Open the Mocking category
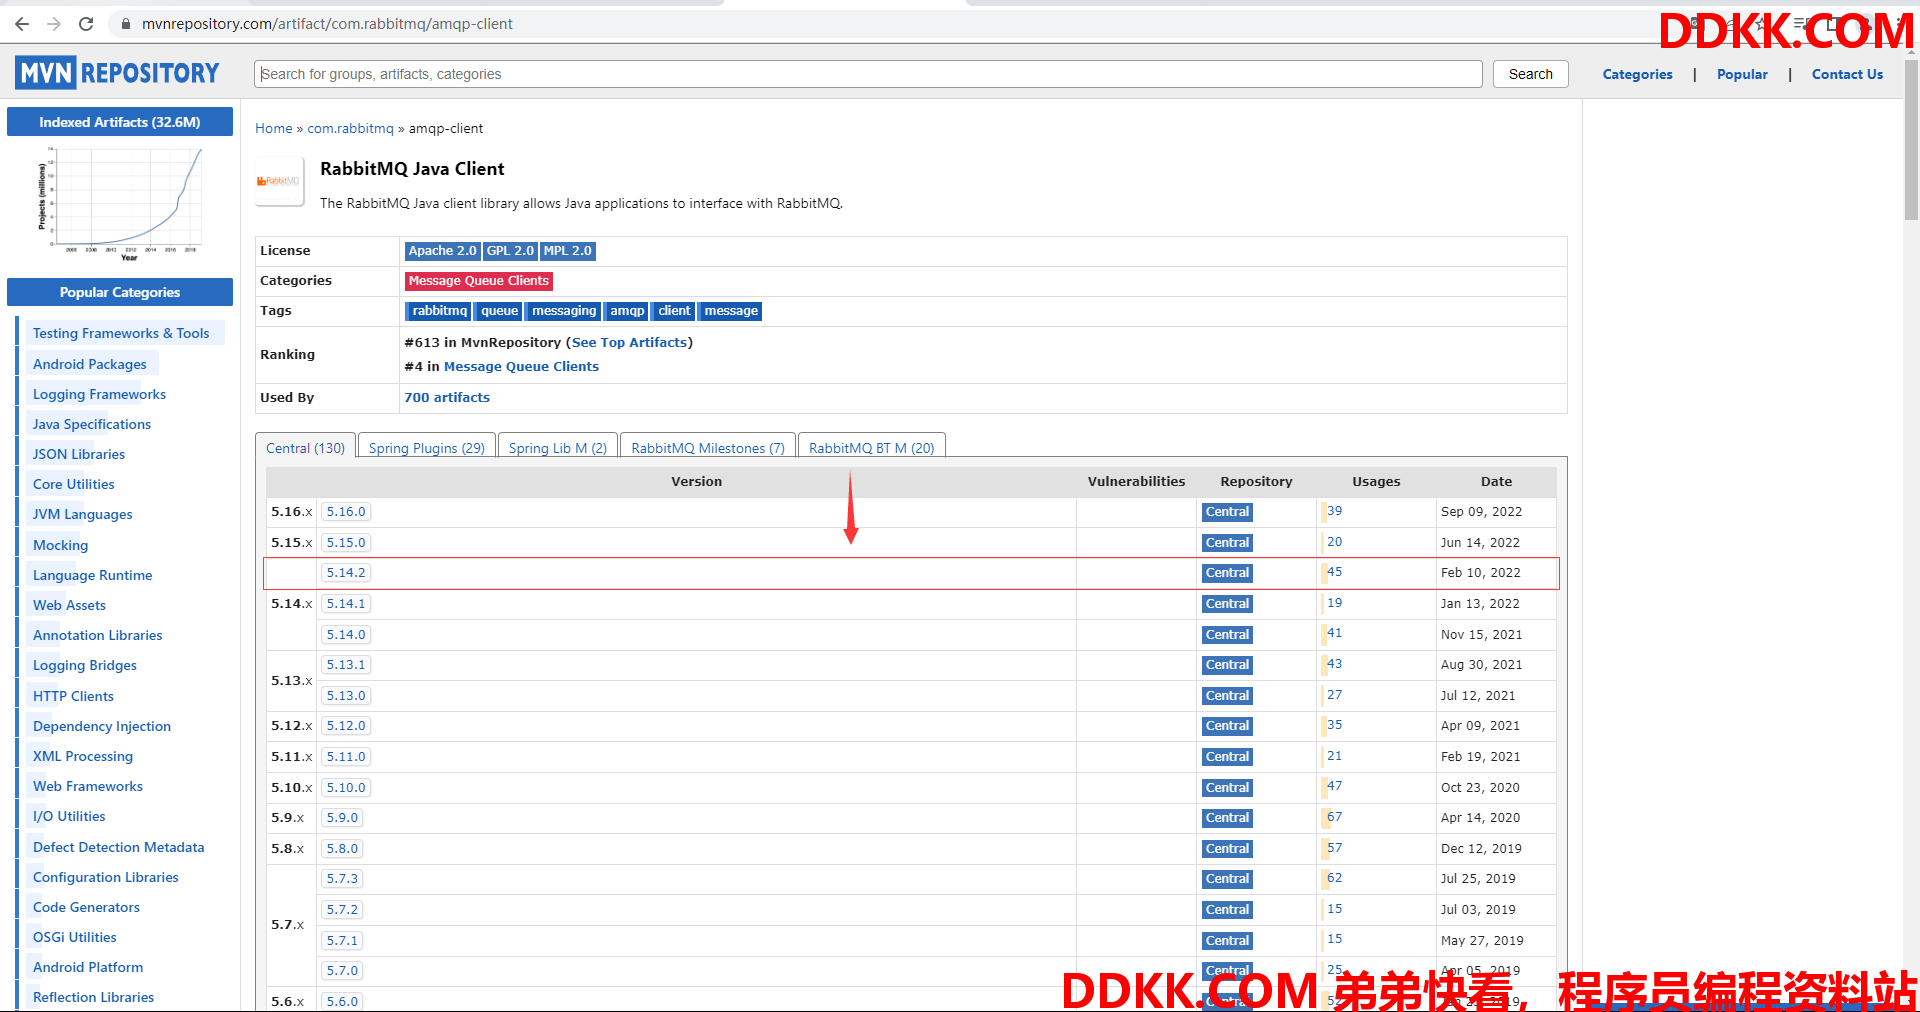 (x=60, y=545)
